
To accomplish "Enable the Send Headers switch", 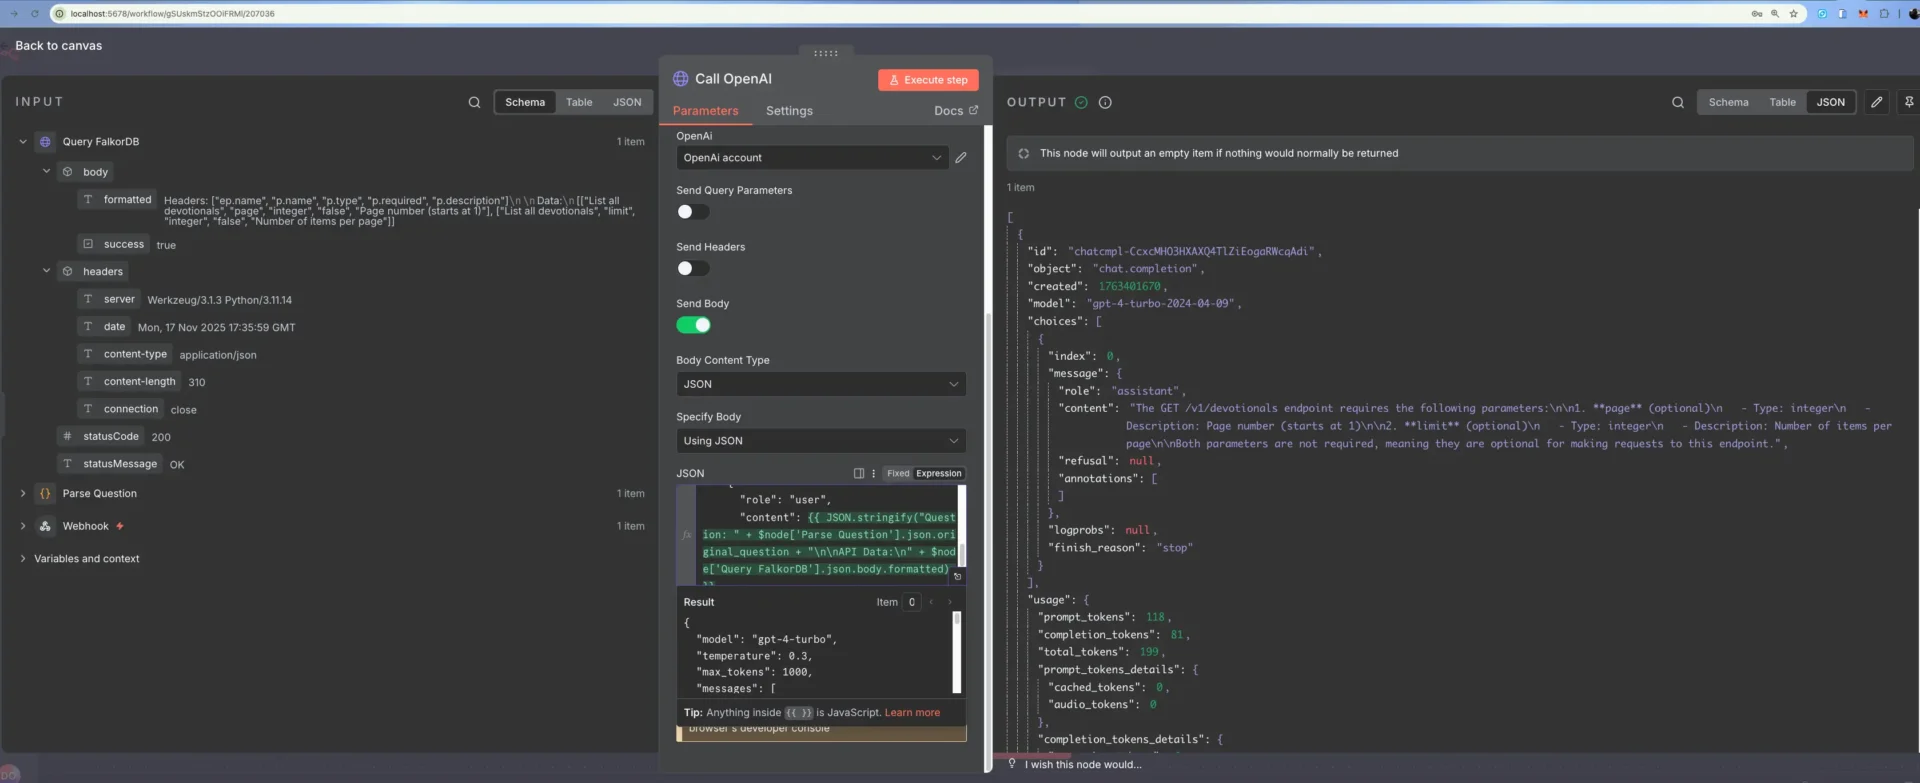I will [x=693, y=268].
